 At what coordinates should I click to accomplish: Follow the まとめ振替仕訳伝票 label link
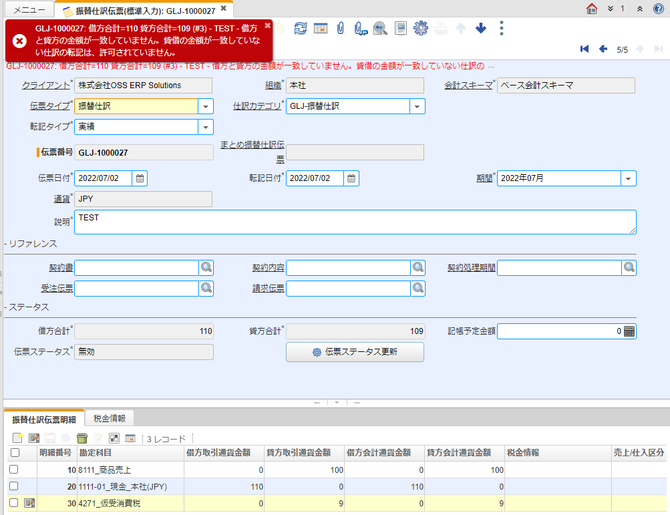[x=252, y=152]
